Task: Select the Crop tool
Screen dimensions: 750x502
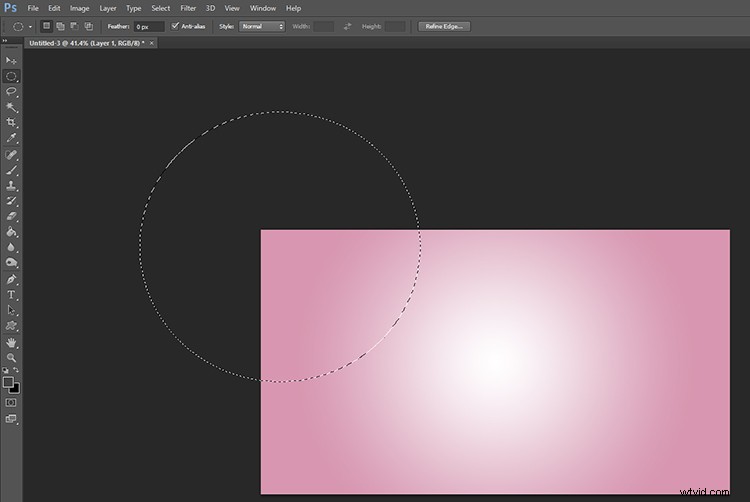Action: tap(11, 122)
